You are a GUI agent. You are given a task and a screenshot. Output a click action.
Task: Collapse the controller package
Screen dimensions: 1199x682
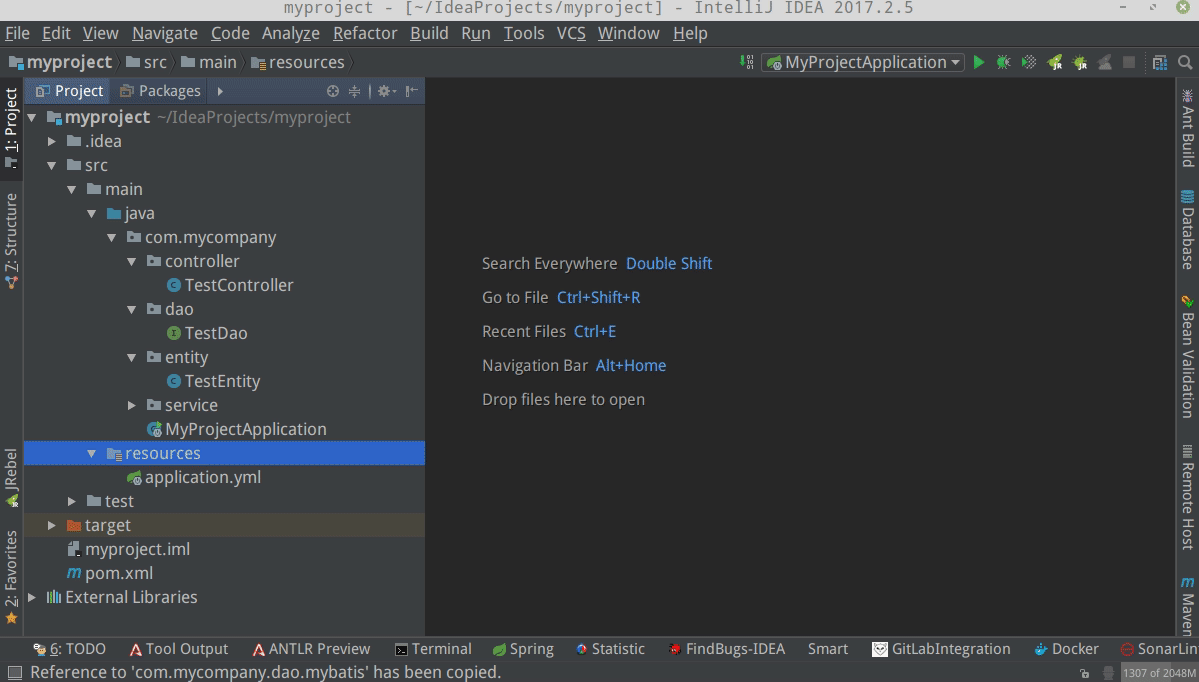[132, 261]
